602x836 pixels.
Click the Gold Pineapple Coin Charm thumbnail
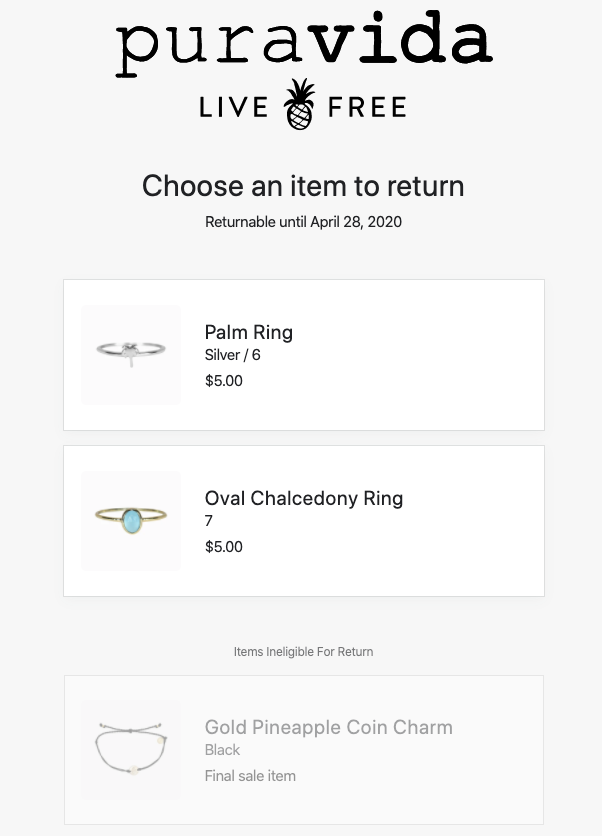(x=131, y=750)
